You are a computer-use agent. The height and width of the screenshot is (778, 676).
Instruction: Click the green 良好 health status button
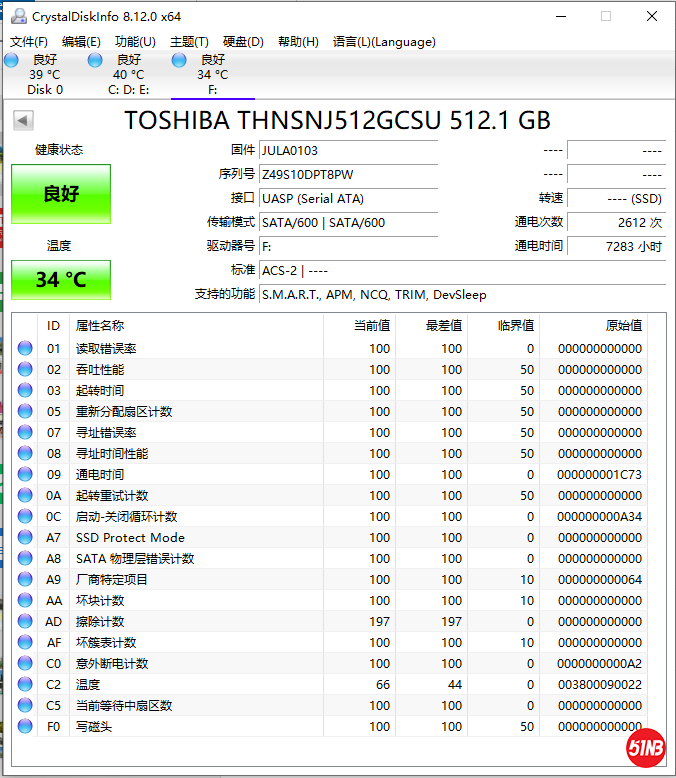pos(61,194)
